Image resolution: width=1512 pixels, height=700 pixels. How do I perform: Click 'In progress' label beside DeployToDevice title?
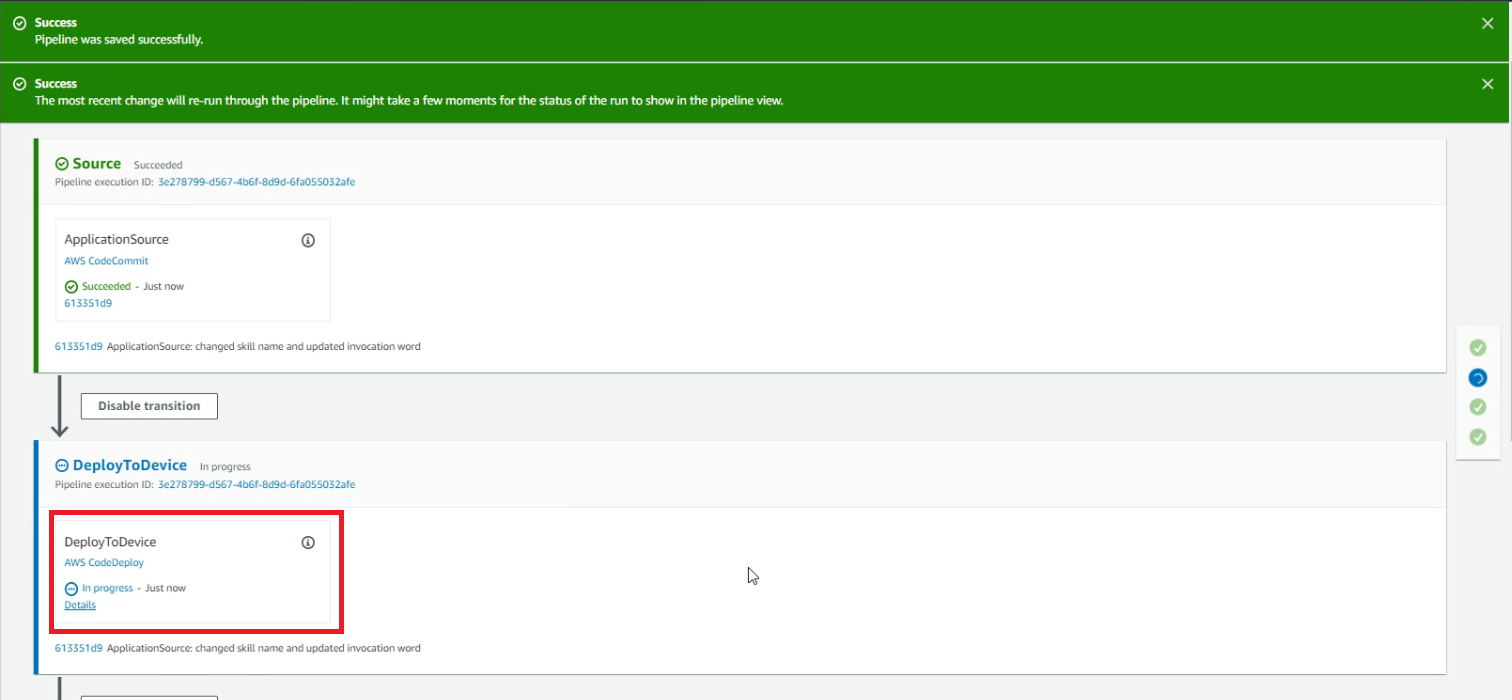click(x=225, y=467)
